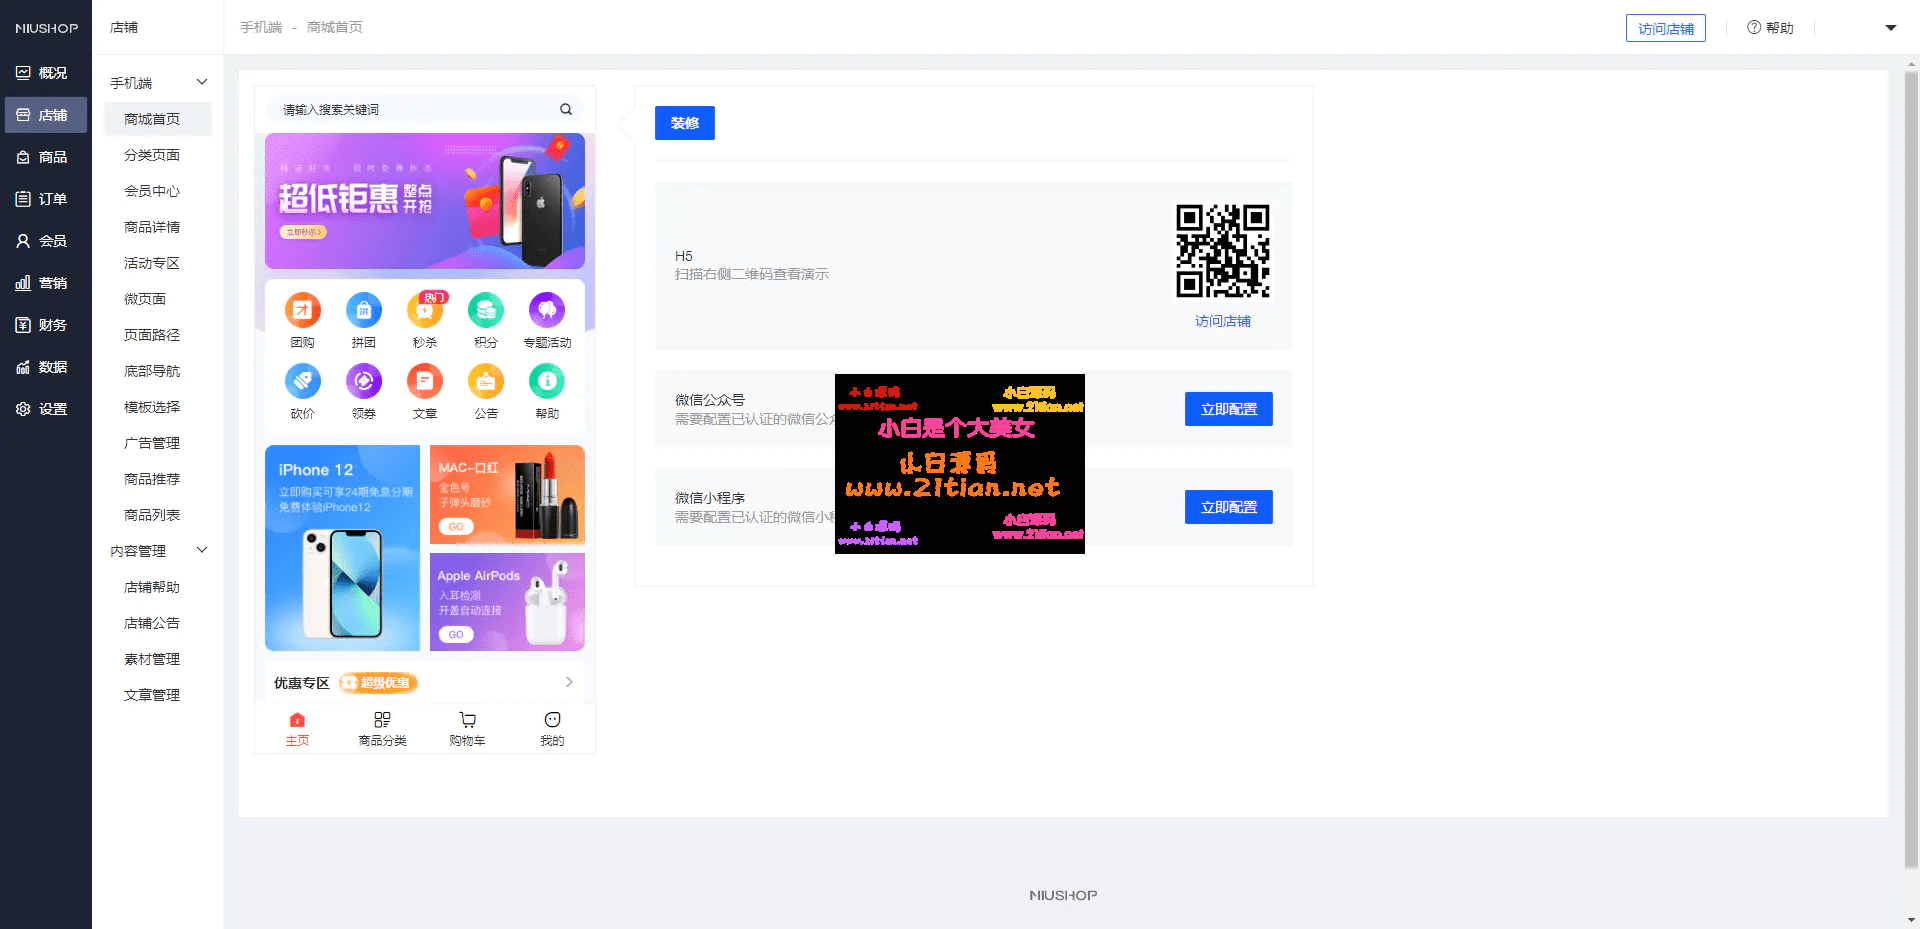Open the 公告 announcement icon
This screenshot has width=1920, height=929.
[x=486, y=381]
